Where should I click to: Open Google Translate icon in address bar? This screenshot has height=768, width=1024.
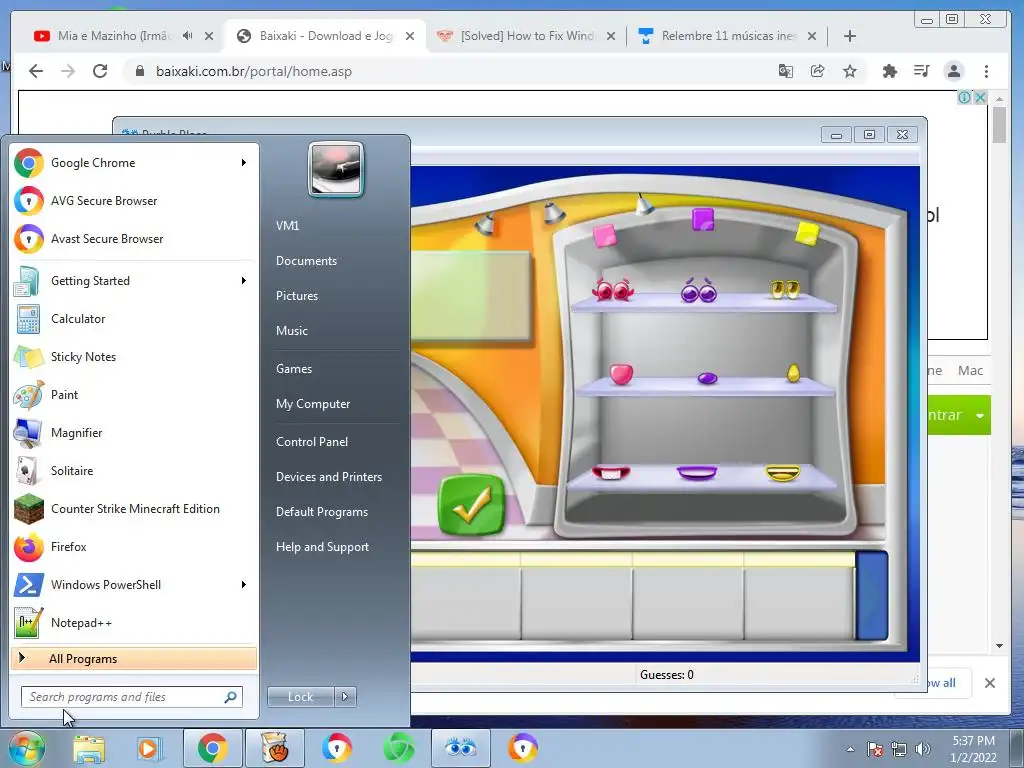(x=786, y=71)
